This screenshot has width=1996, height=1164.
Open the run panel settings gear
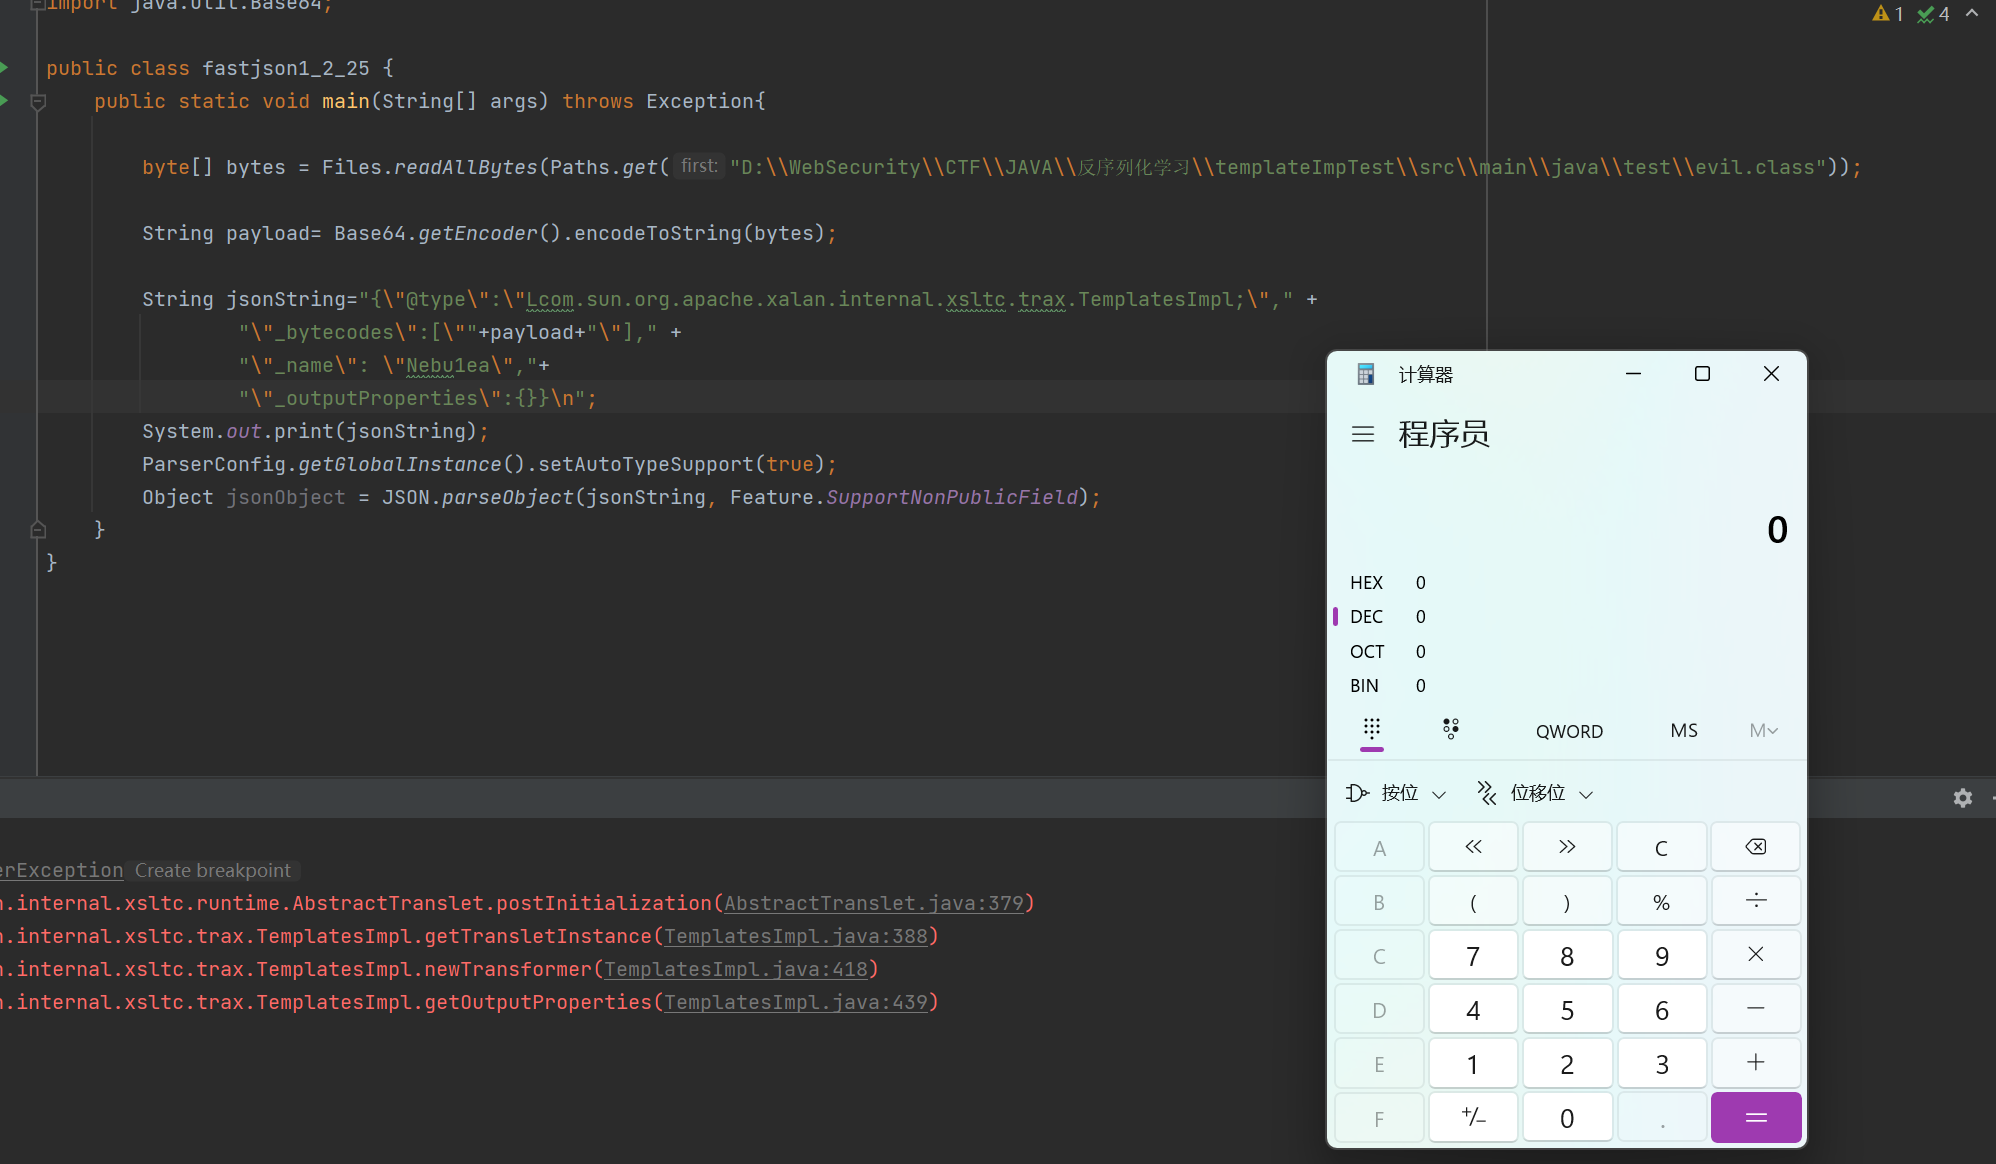coord(1962,798)
